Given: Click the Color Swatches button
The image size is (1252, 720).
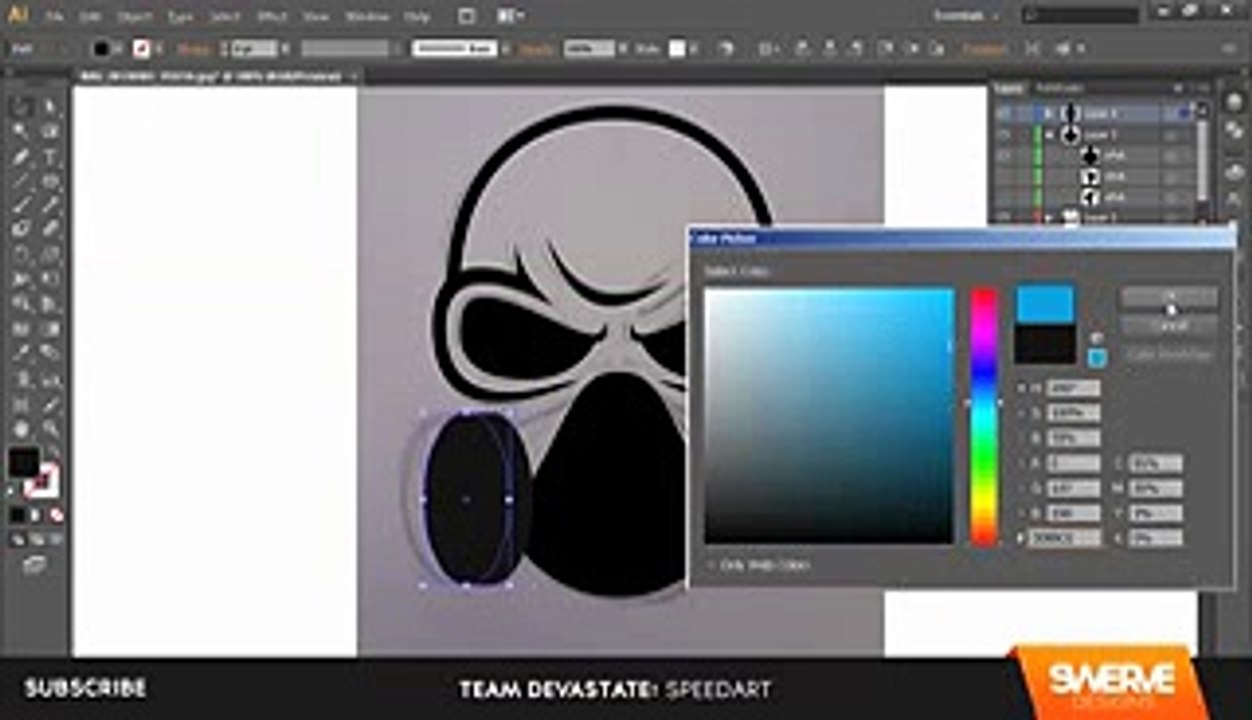Looking at the screenshot, I should (1169, 354).
